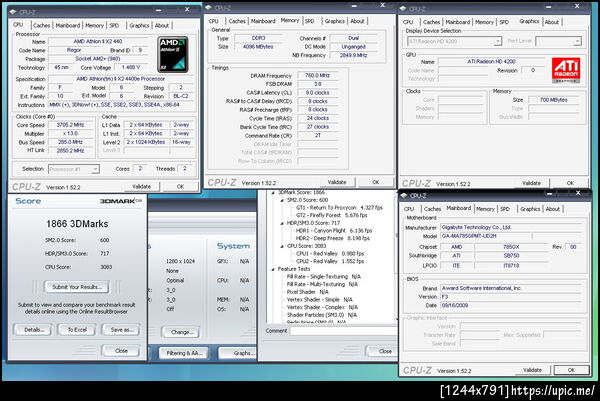Open Mainboard tab in the processor CPU-Z window

point(68,25)
